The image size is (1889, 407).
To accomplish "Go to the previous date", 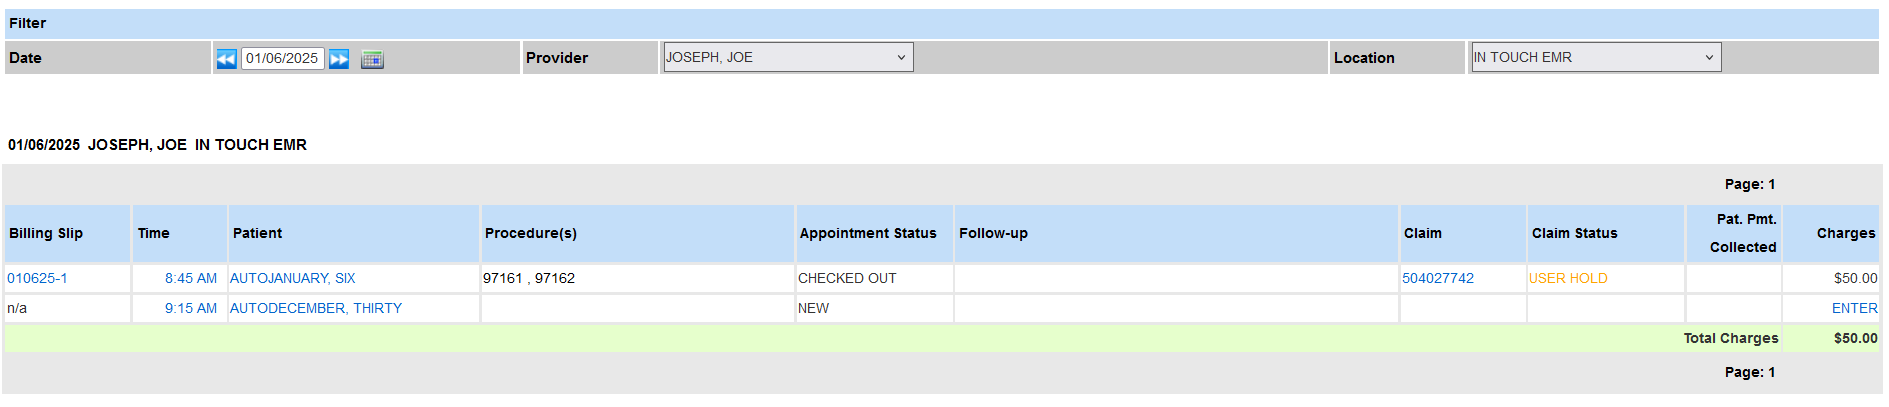I will coord(227,59).
